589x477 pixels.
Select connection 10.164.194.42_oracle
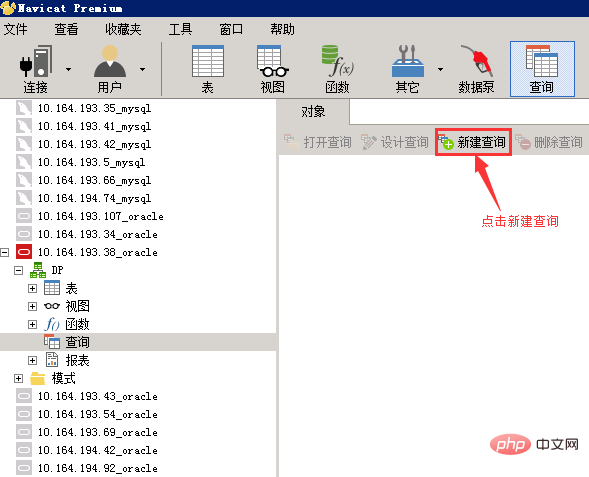click(x=98, y=450)
